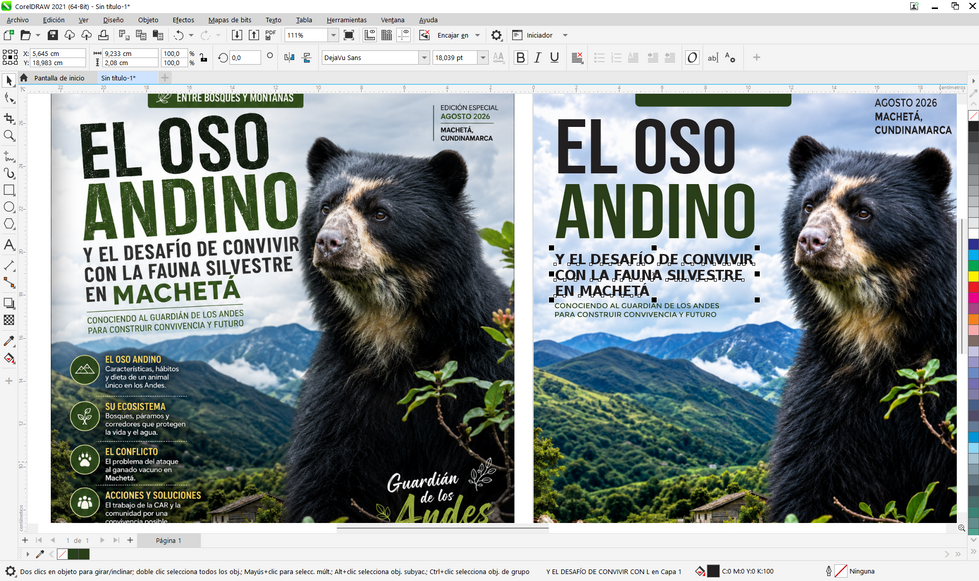Click the Import icon

pyautogui.click(x=237, y=36)
